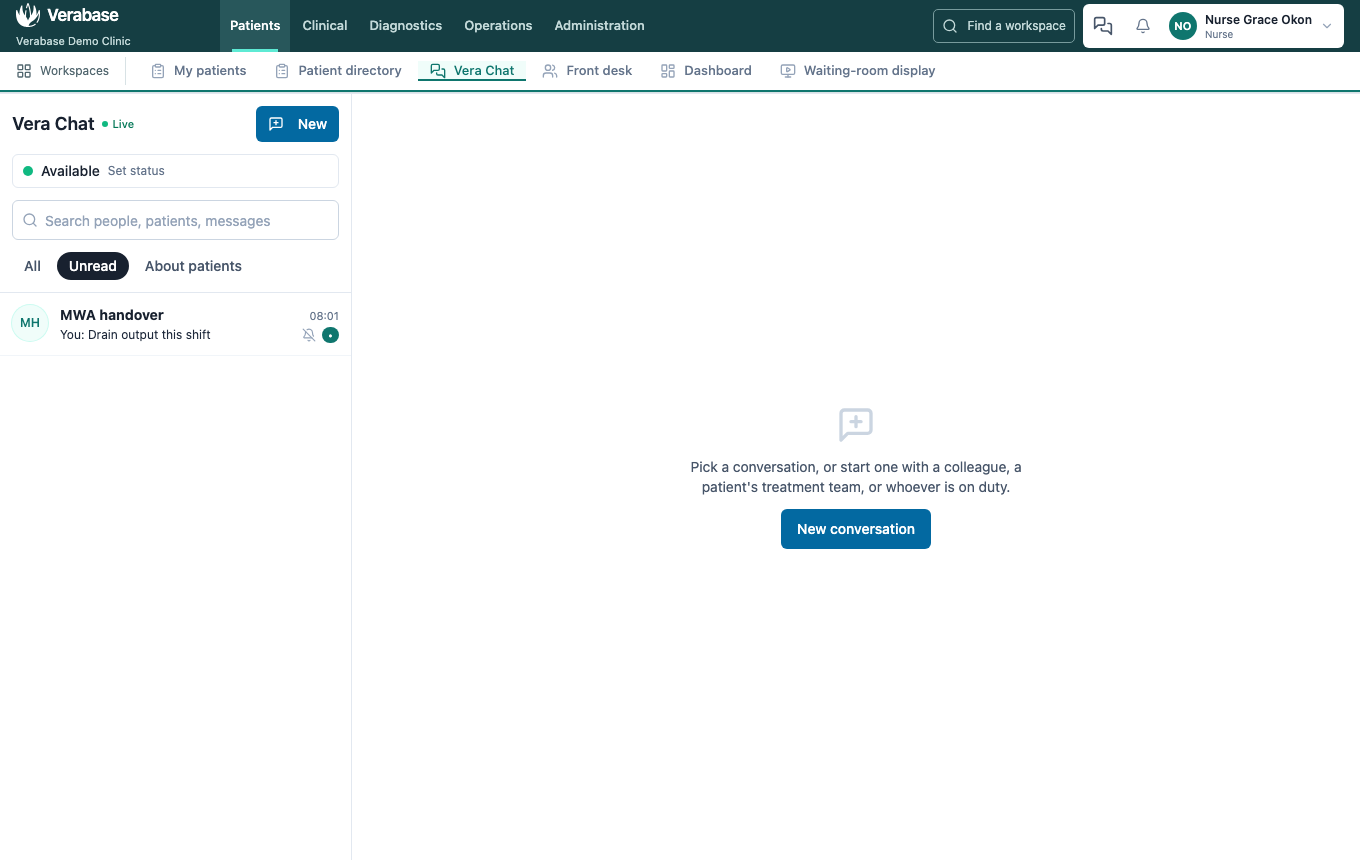Screen dimensions: 1360x860
Task: Show All conversations filter
Action: point(33,266)
